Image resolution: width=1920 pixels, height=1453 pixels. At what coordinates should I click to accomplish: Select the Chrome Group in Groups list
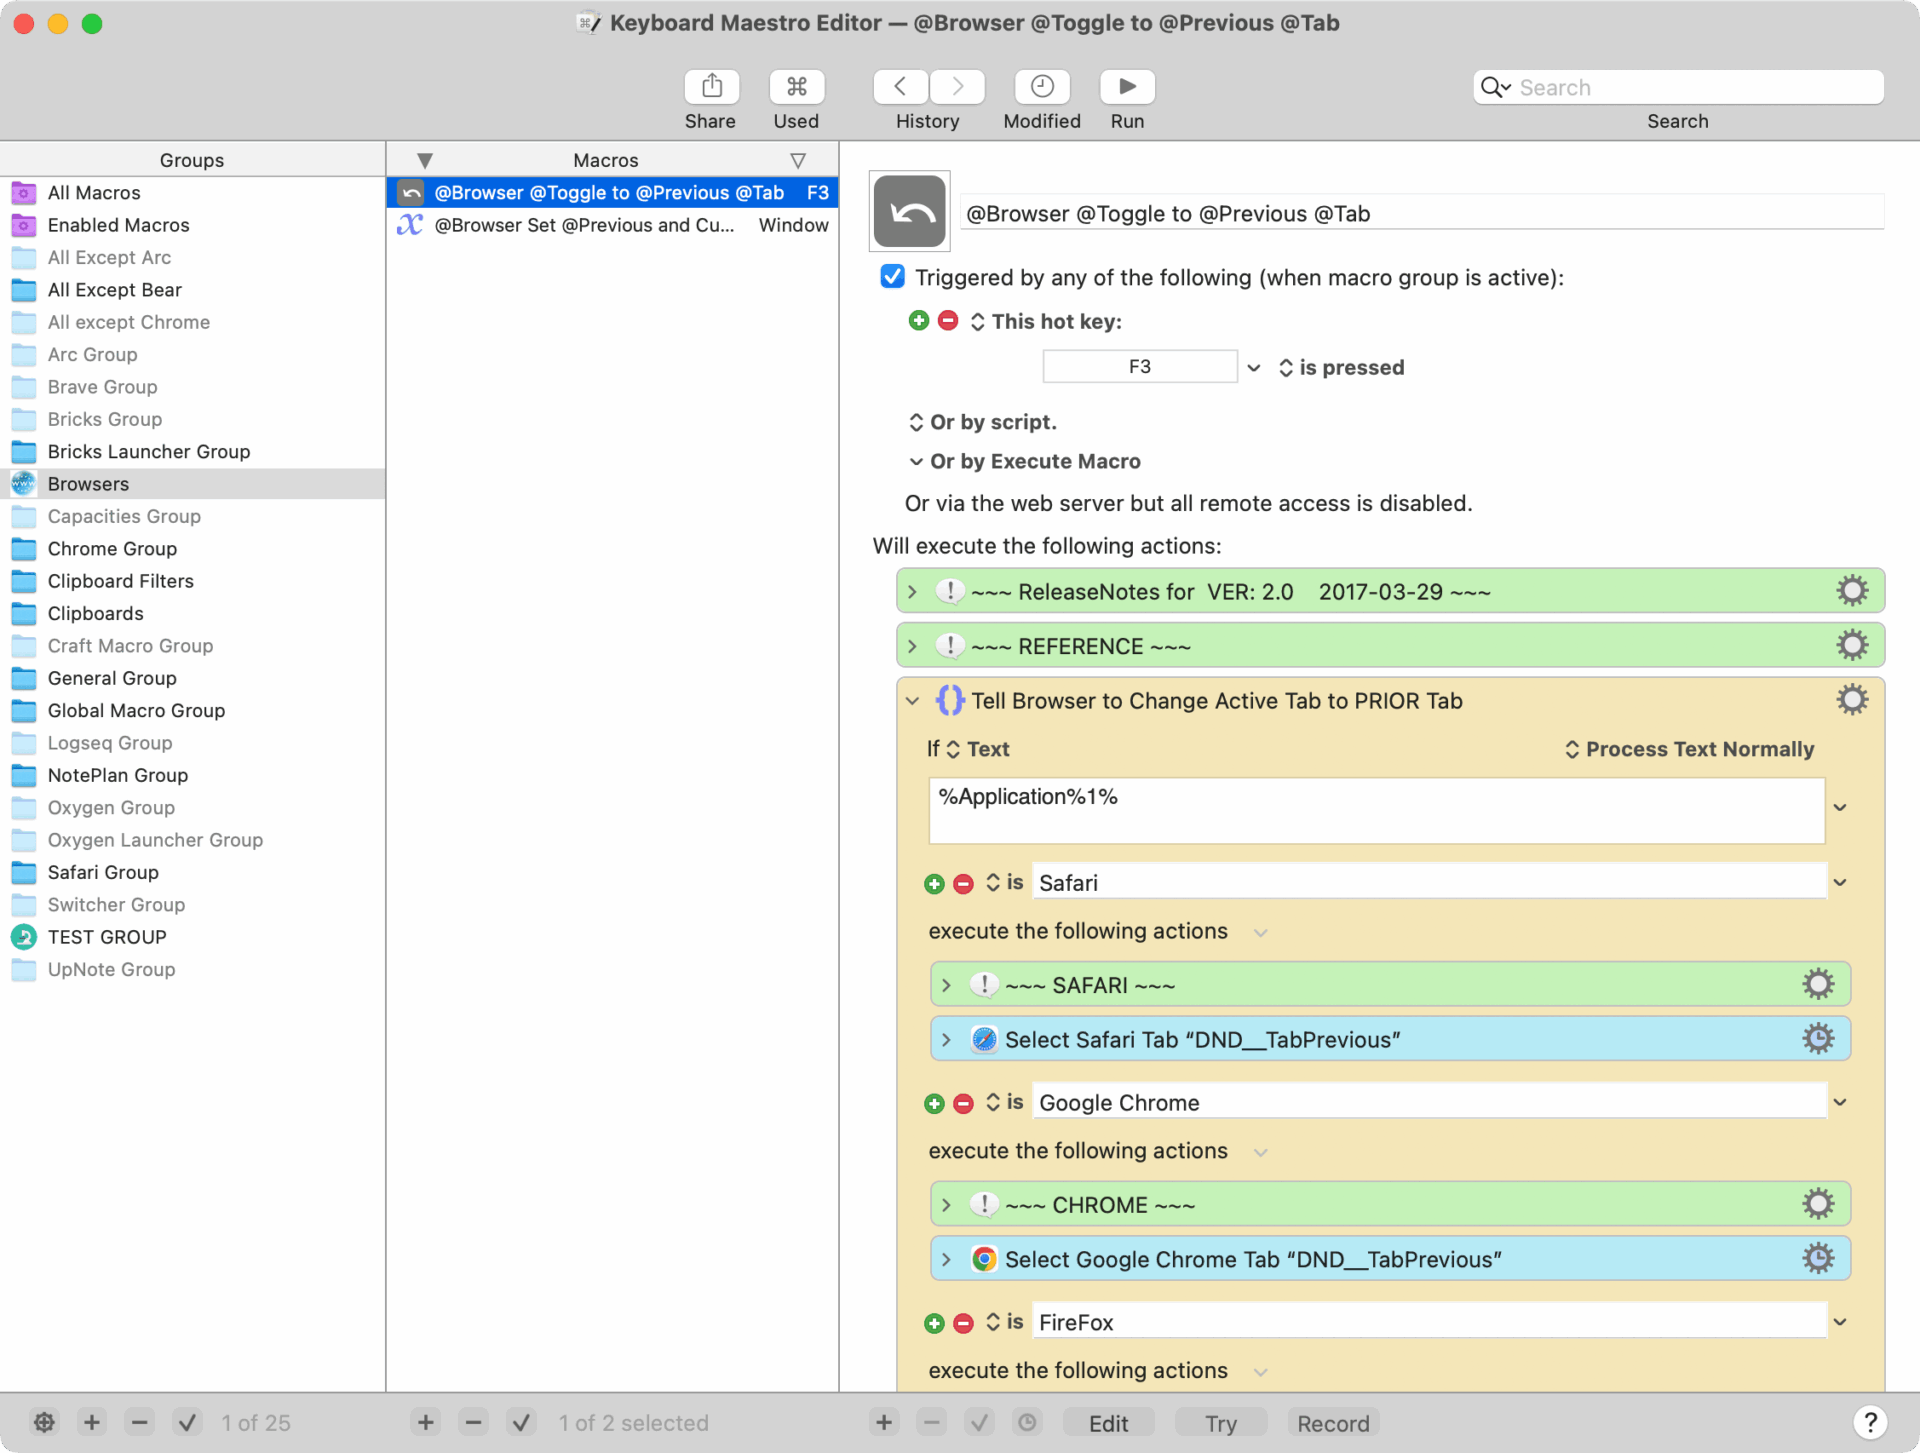(x=112, y=549)
